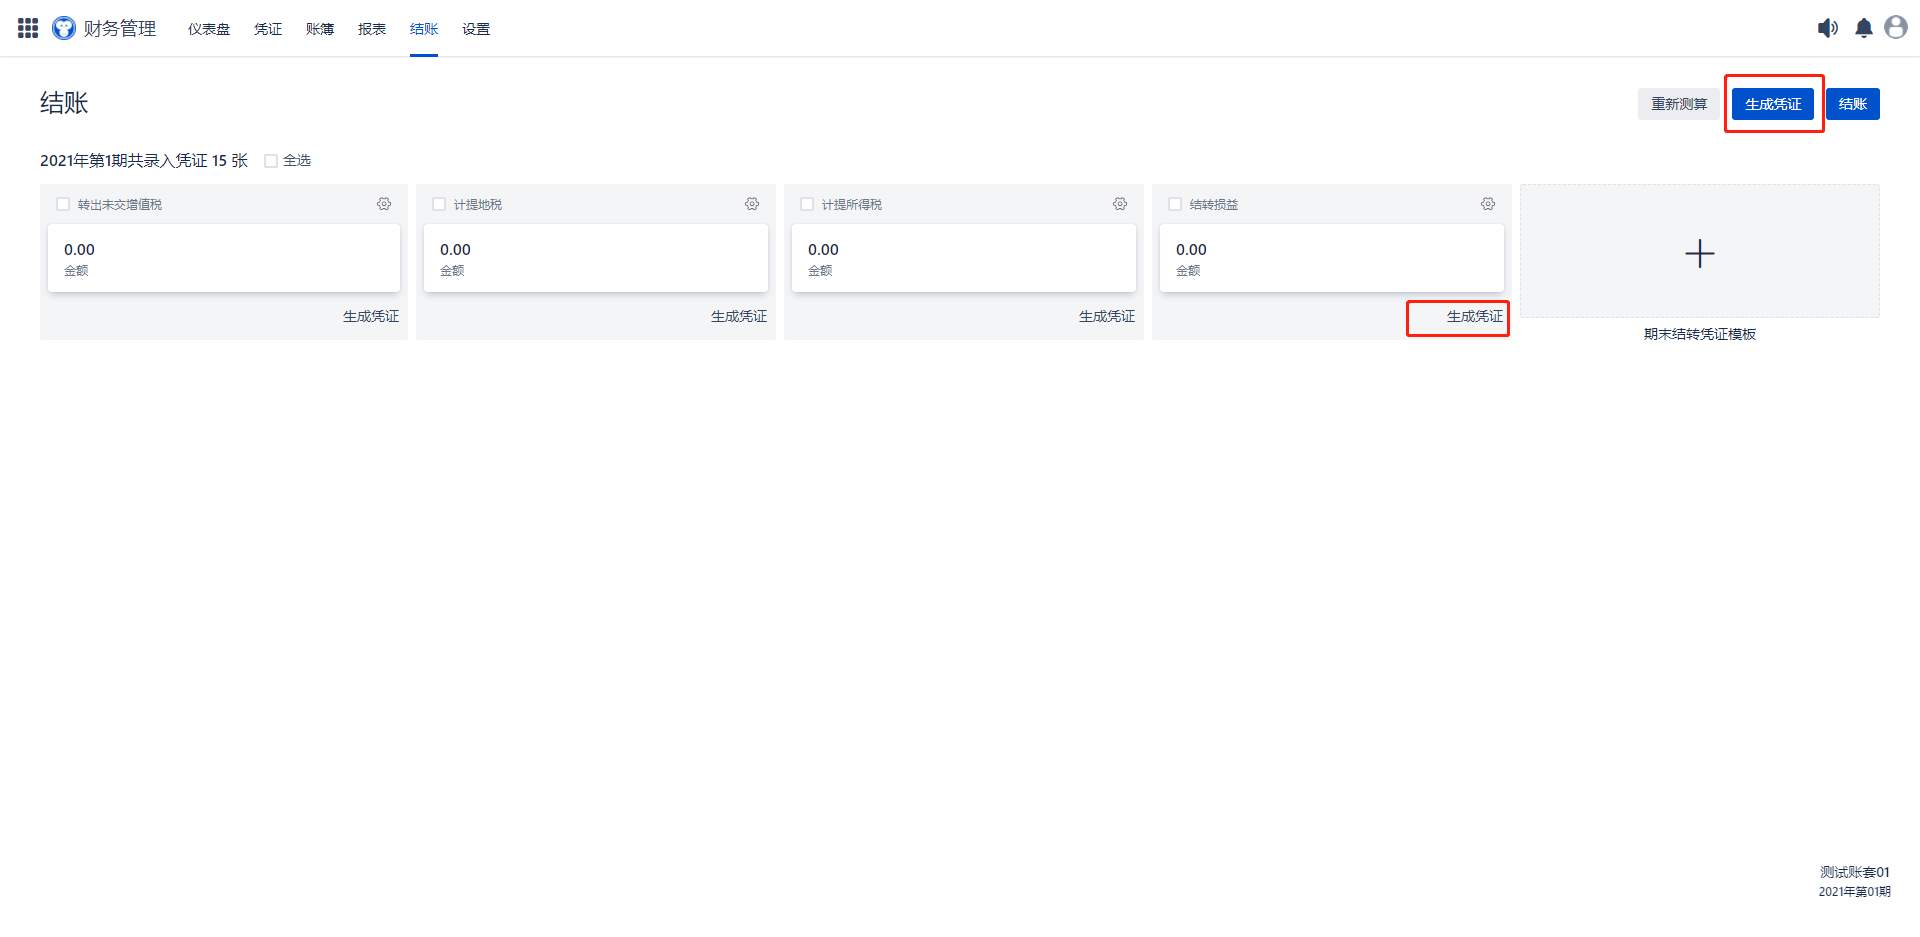
Task: Check the 计提所得税 checkbox
Action: point(807,204)
